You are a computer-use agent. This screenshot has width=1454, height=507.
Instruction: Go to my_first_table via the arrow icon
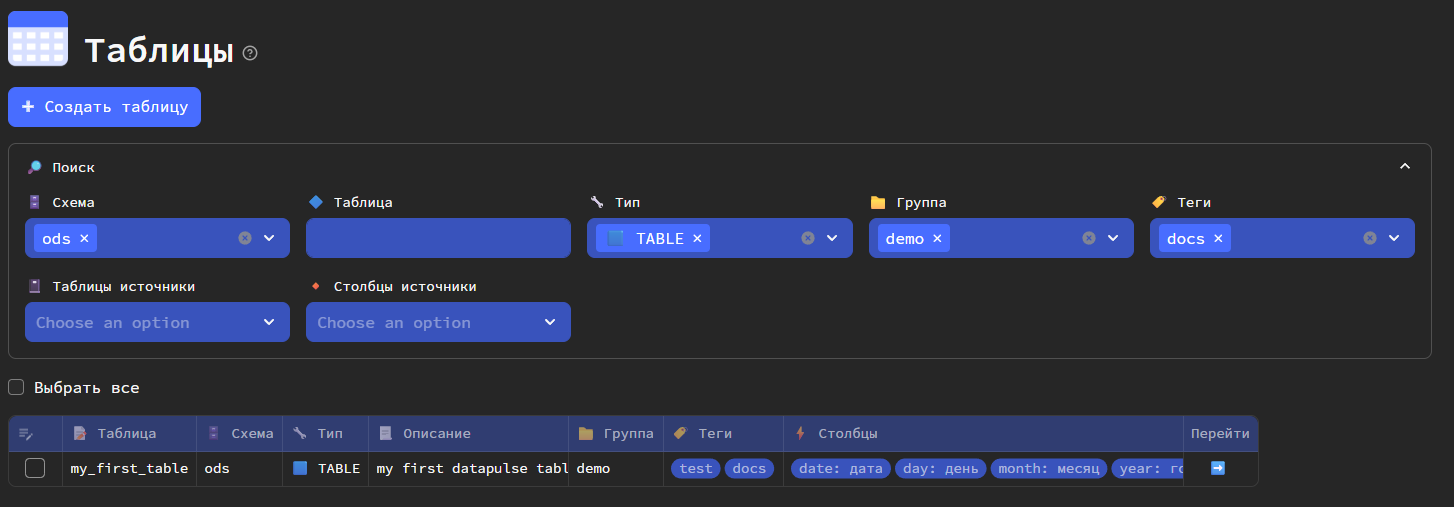[x=1218, y=468]
